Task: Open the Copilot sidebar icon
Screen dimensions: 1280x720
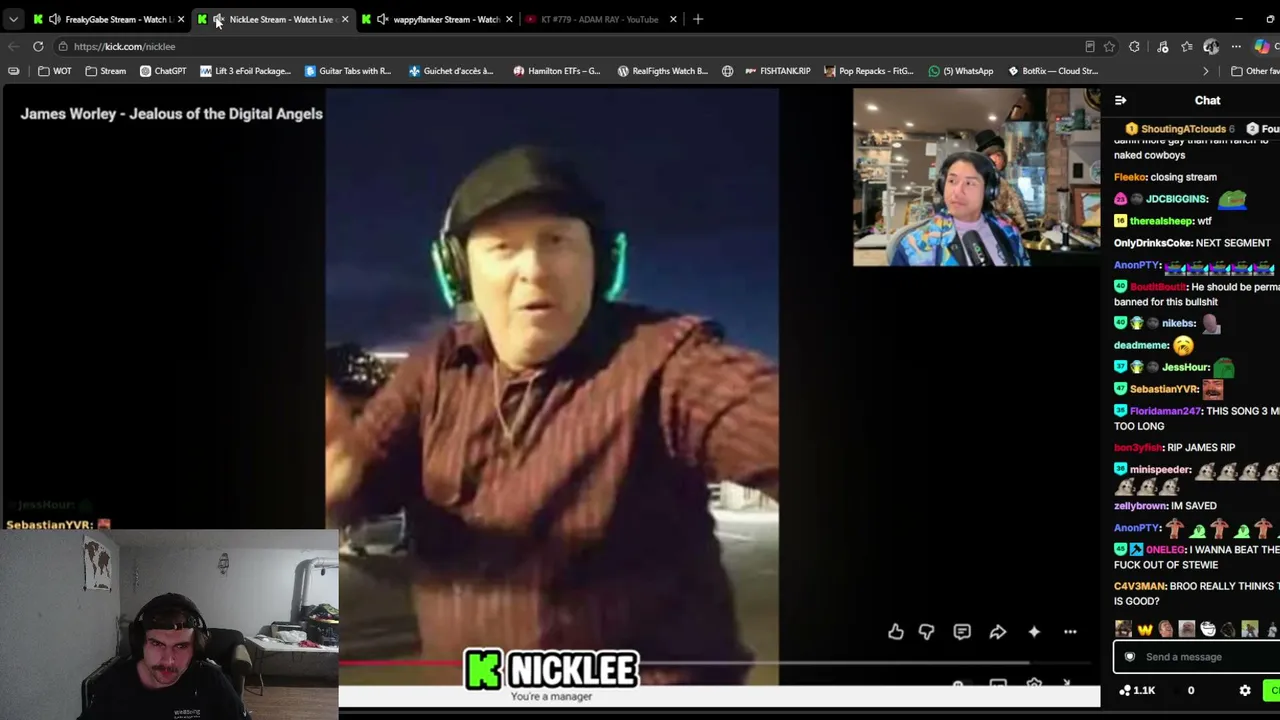Action: coord(1262,46)
